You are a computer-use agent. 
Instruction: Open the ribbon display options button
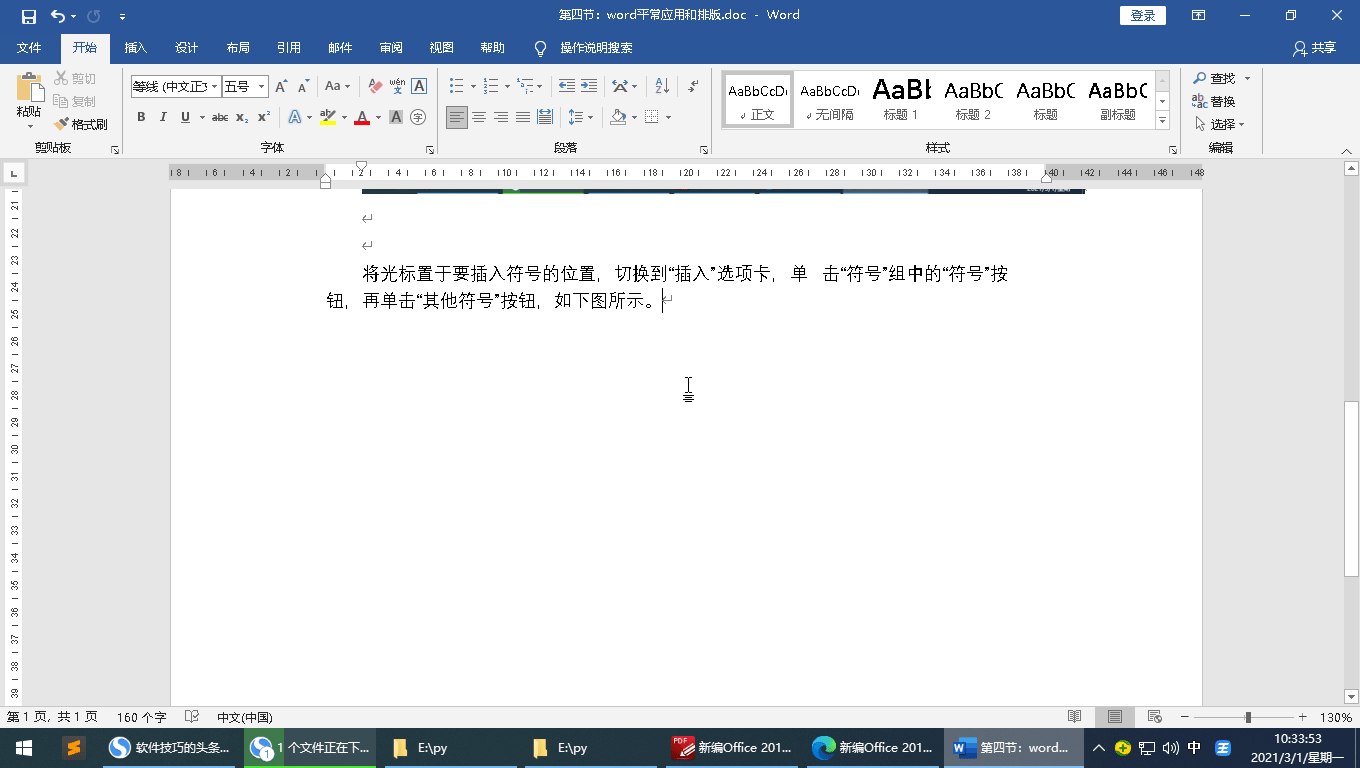(x=1198, y=16)
